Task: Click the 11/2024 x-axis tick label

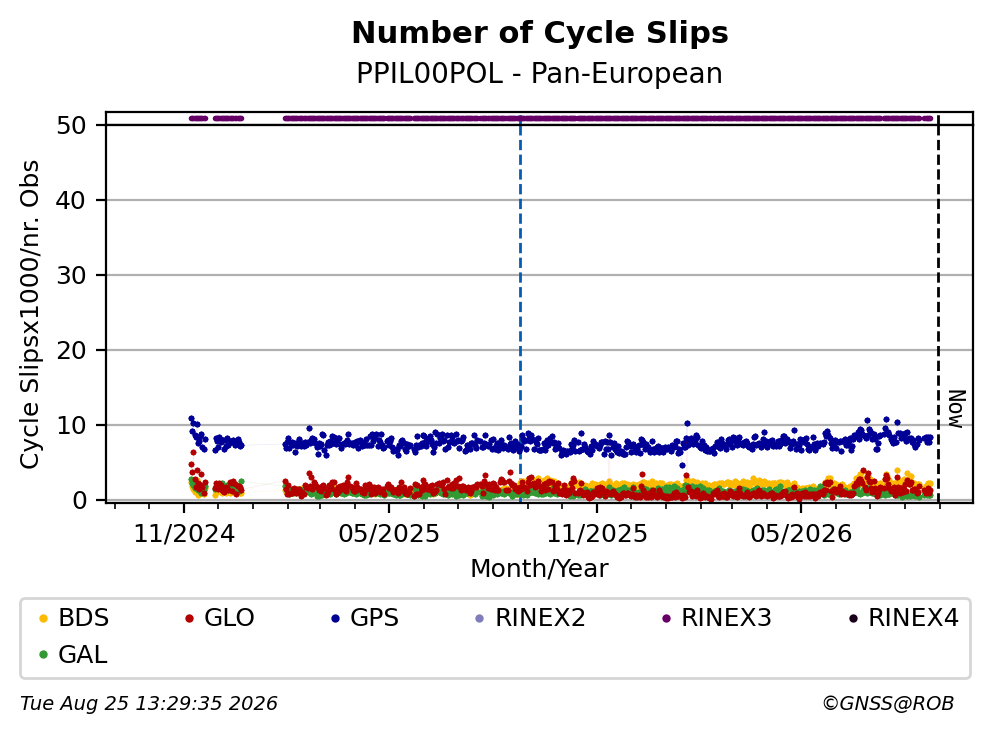Action: point(184,534)
